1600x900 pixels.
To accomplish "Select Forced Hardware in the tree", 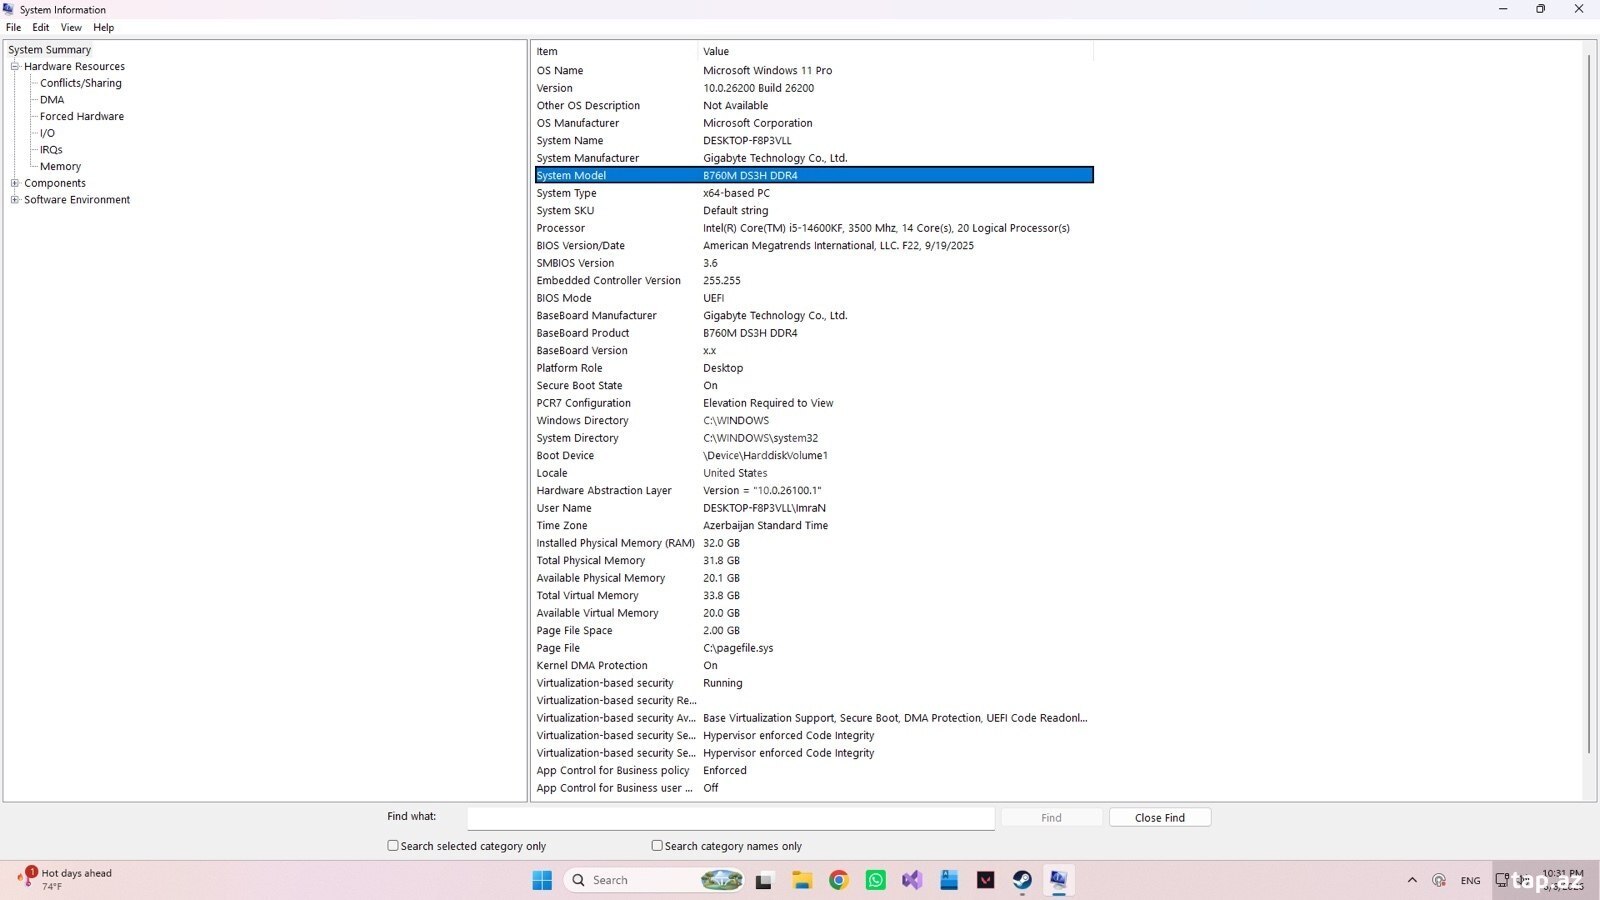I will tap(82, 116).
